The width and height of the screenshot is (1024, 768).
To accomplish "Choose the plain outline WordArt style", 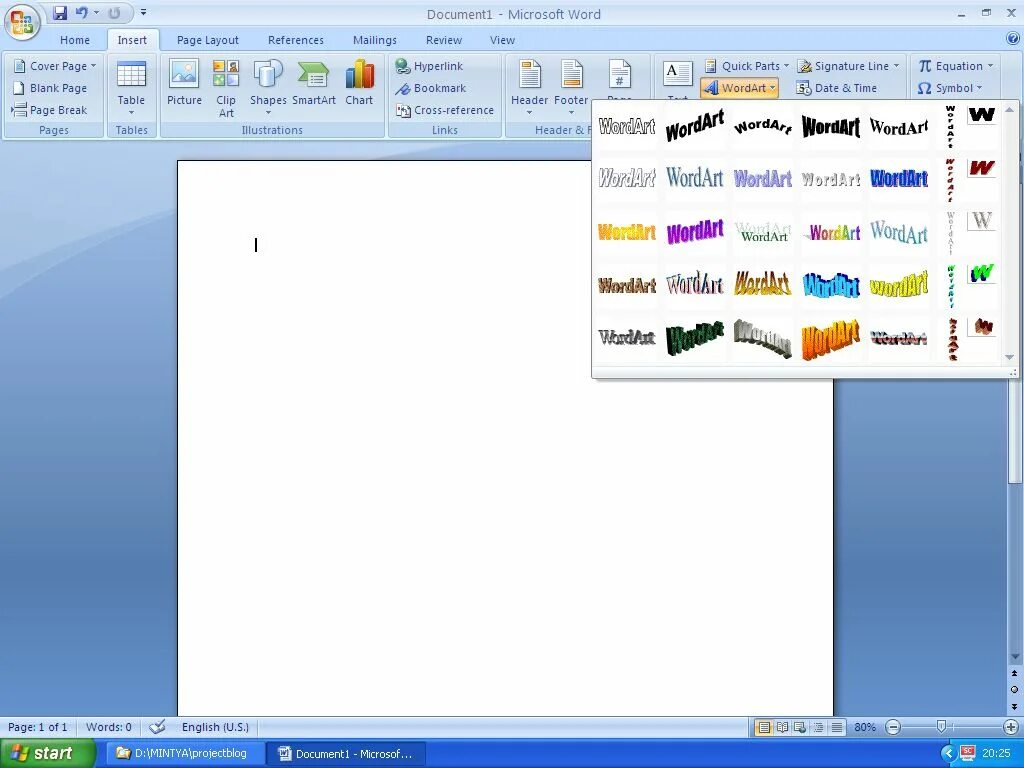I will click(627, 126).
